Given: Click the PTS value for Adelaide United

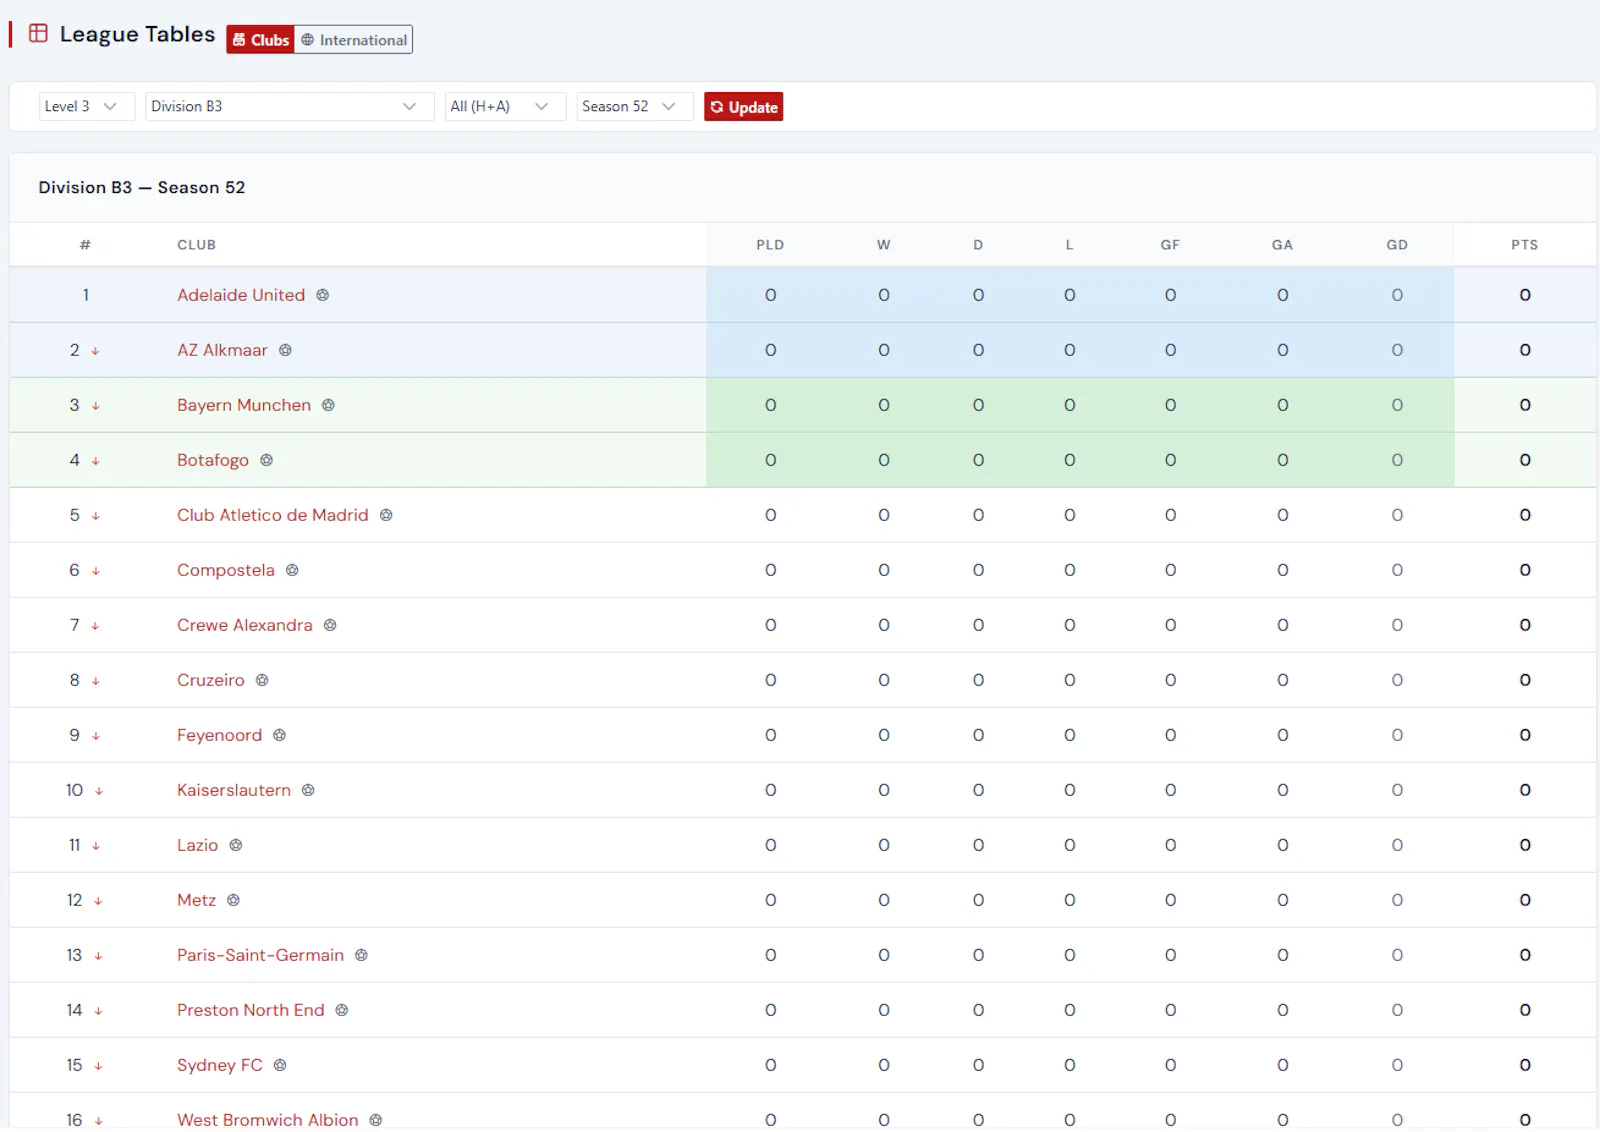Looking at the screenshot, I should [1524, 295].
